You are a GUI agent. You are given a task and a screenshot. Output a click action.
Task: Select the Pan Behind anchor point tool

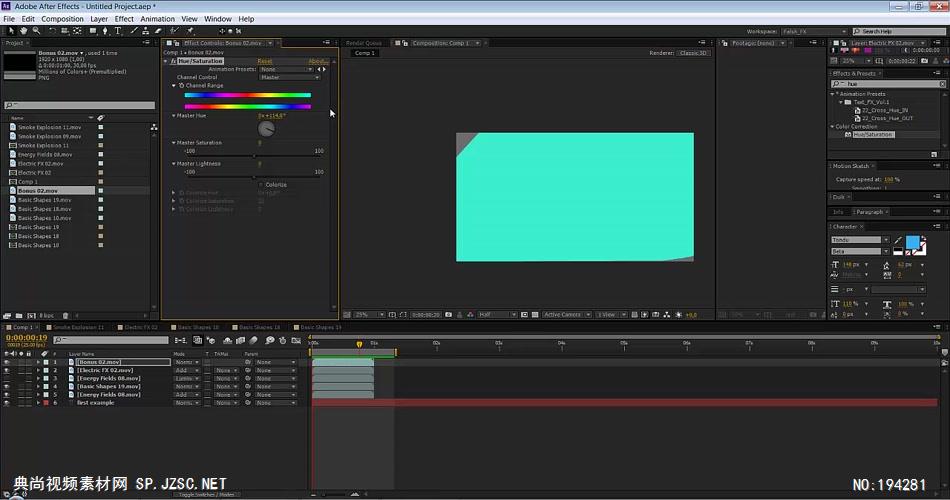[77, 30]
